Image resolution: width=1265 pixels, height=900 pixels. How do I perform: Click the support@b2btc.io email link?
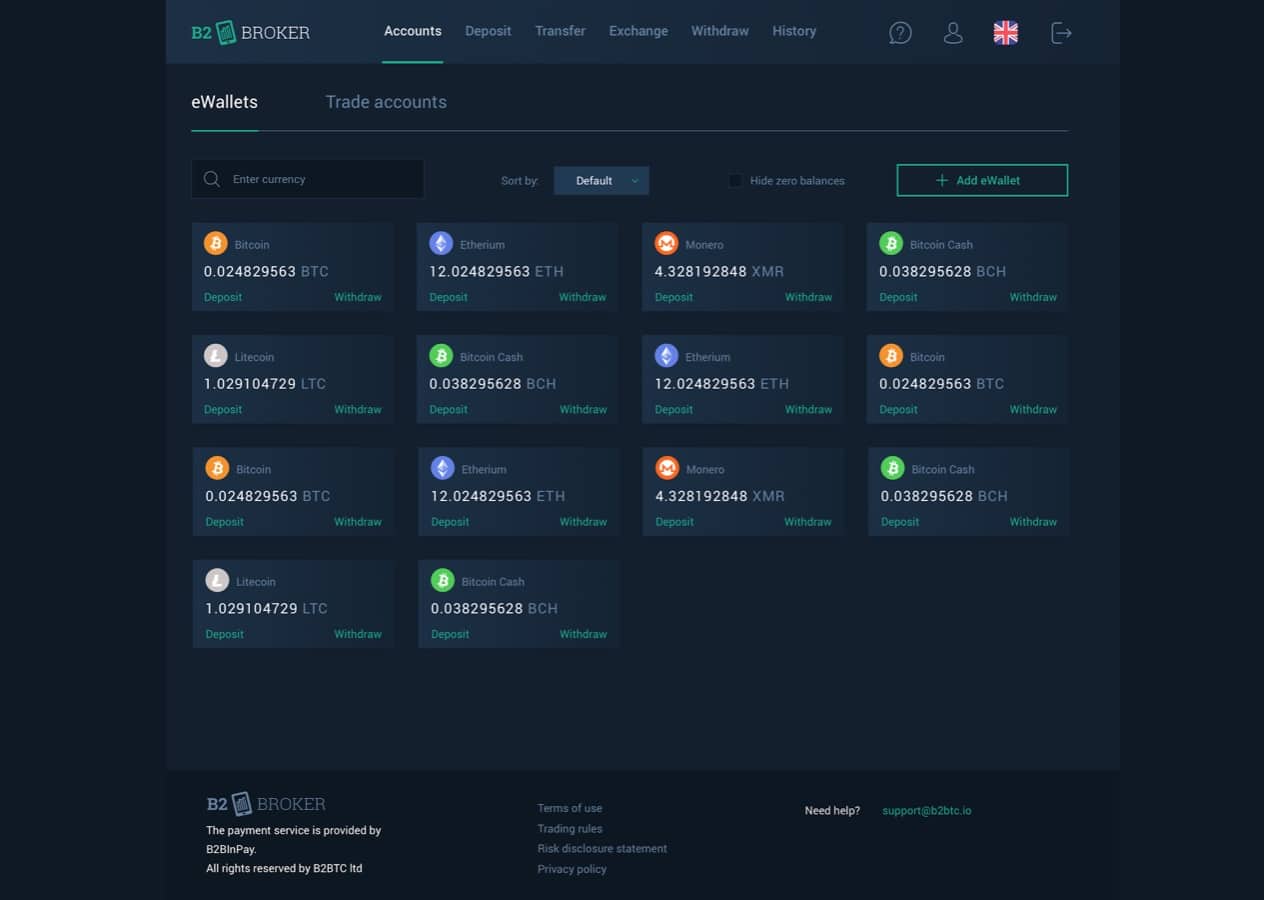click(926, 810)
